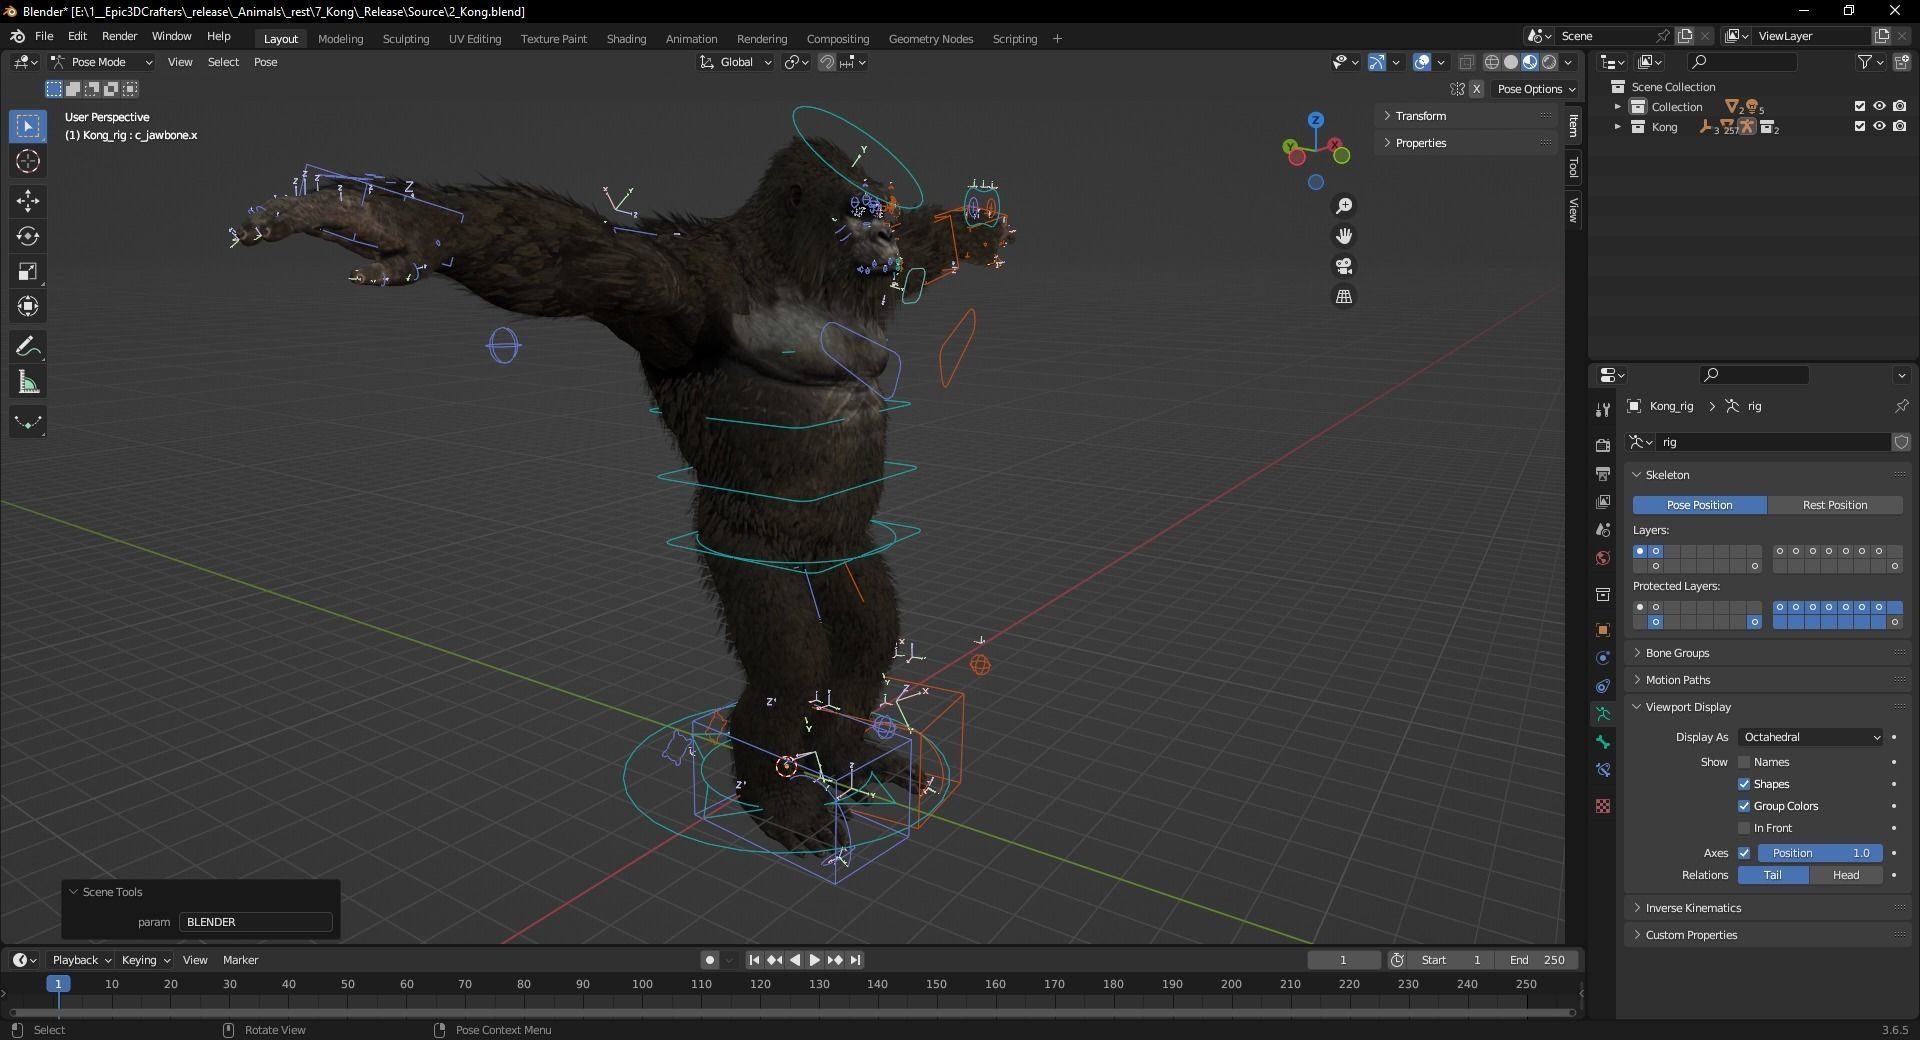Click the Pose Position button
Viewport: 1920px width, 1040px height.
click(1700, 505)
